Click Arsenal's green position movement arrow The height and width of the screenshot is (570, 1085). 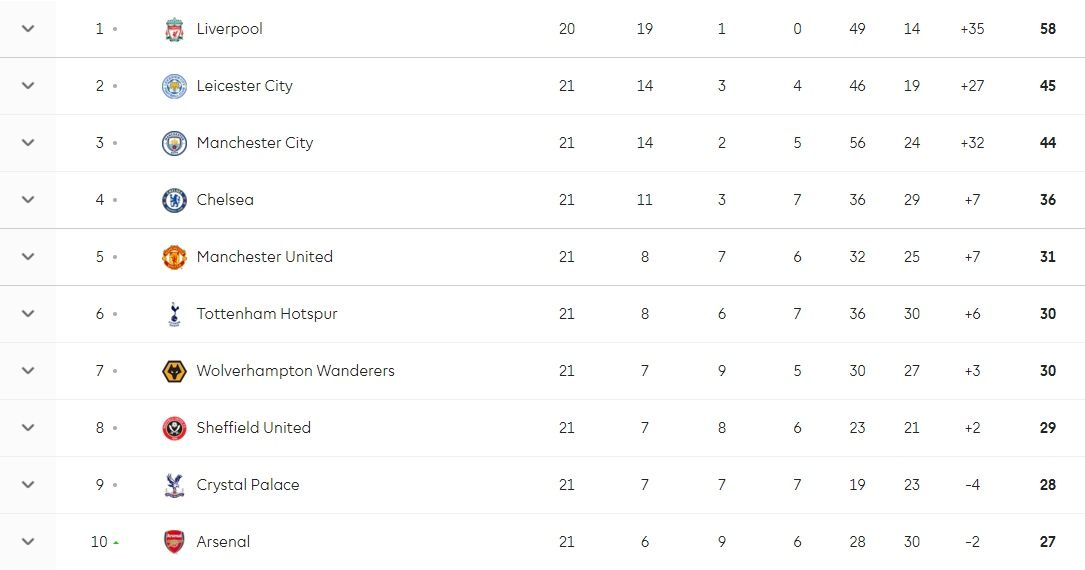pyautogui.click(x=116, y=543)
